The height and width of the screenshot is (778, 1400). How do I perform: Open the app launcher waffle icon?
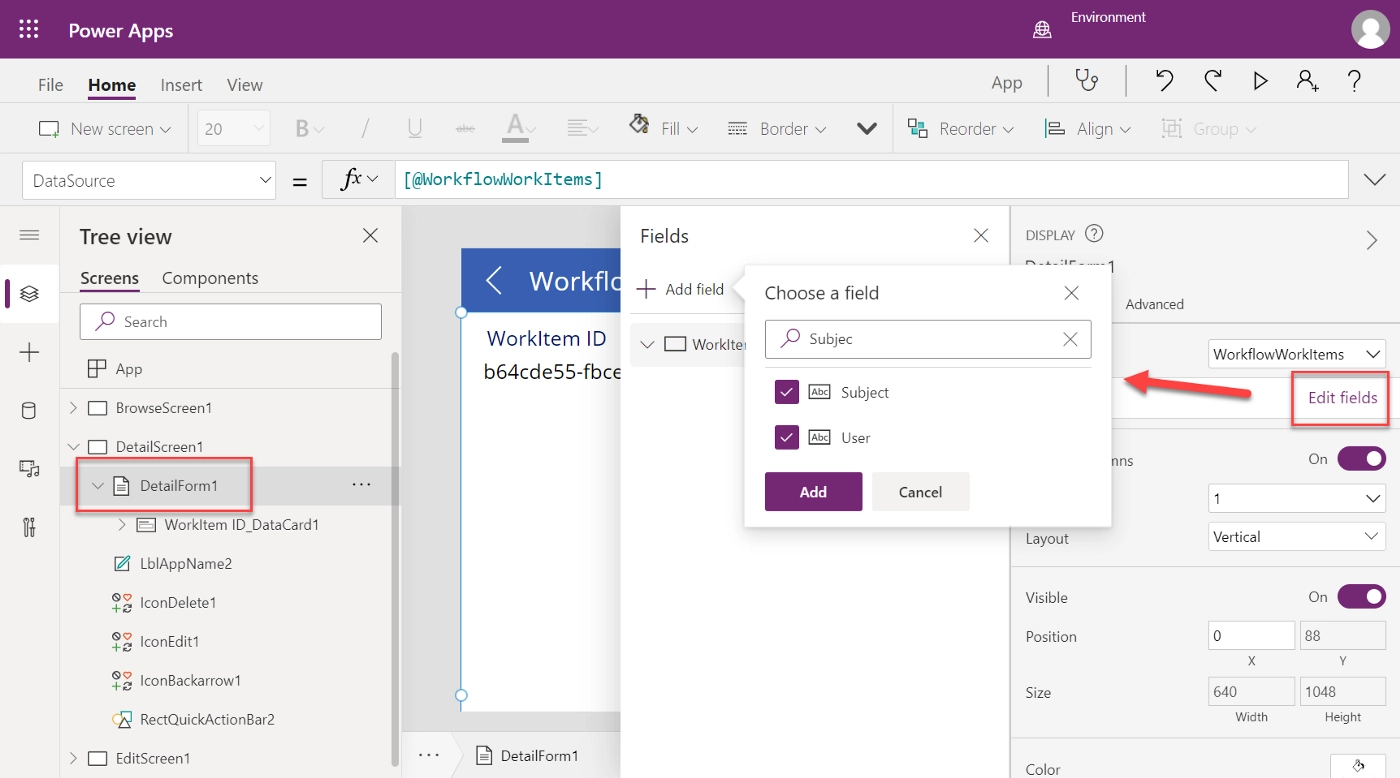(x=29, y=29)
